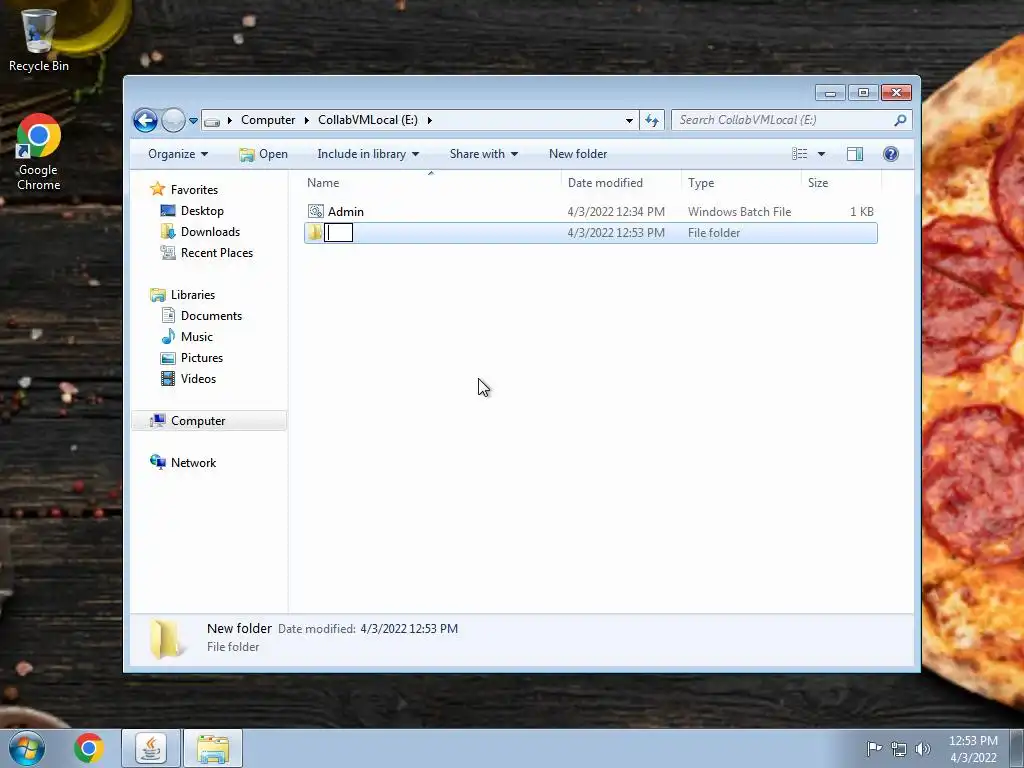The height and width of the screenshot is (768, 1024).
Task: Click the 1 KB size cell
Action: point(861,212)
